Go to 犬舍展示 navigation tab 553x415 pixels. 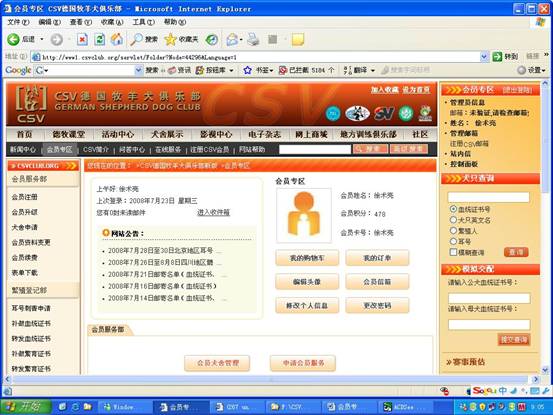coord(167,134)
